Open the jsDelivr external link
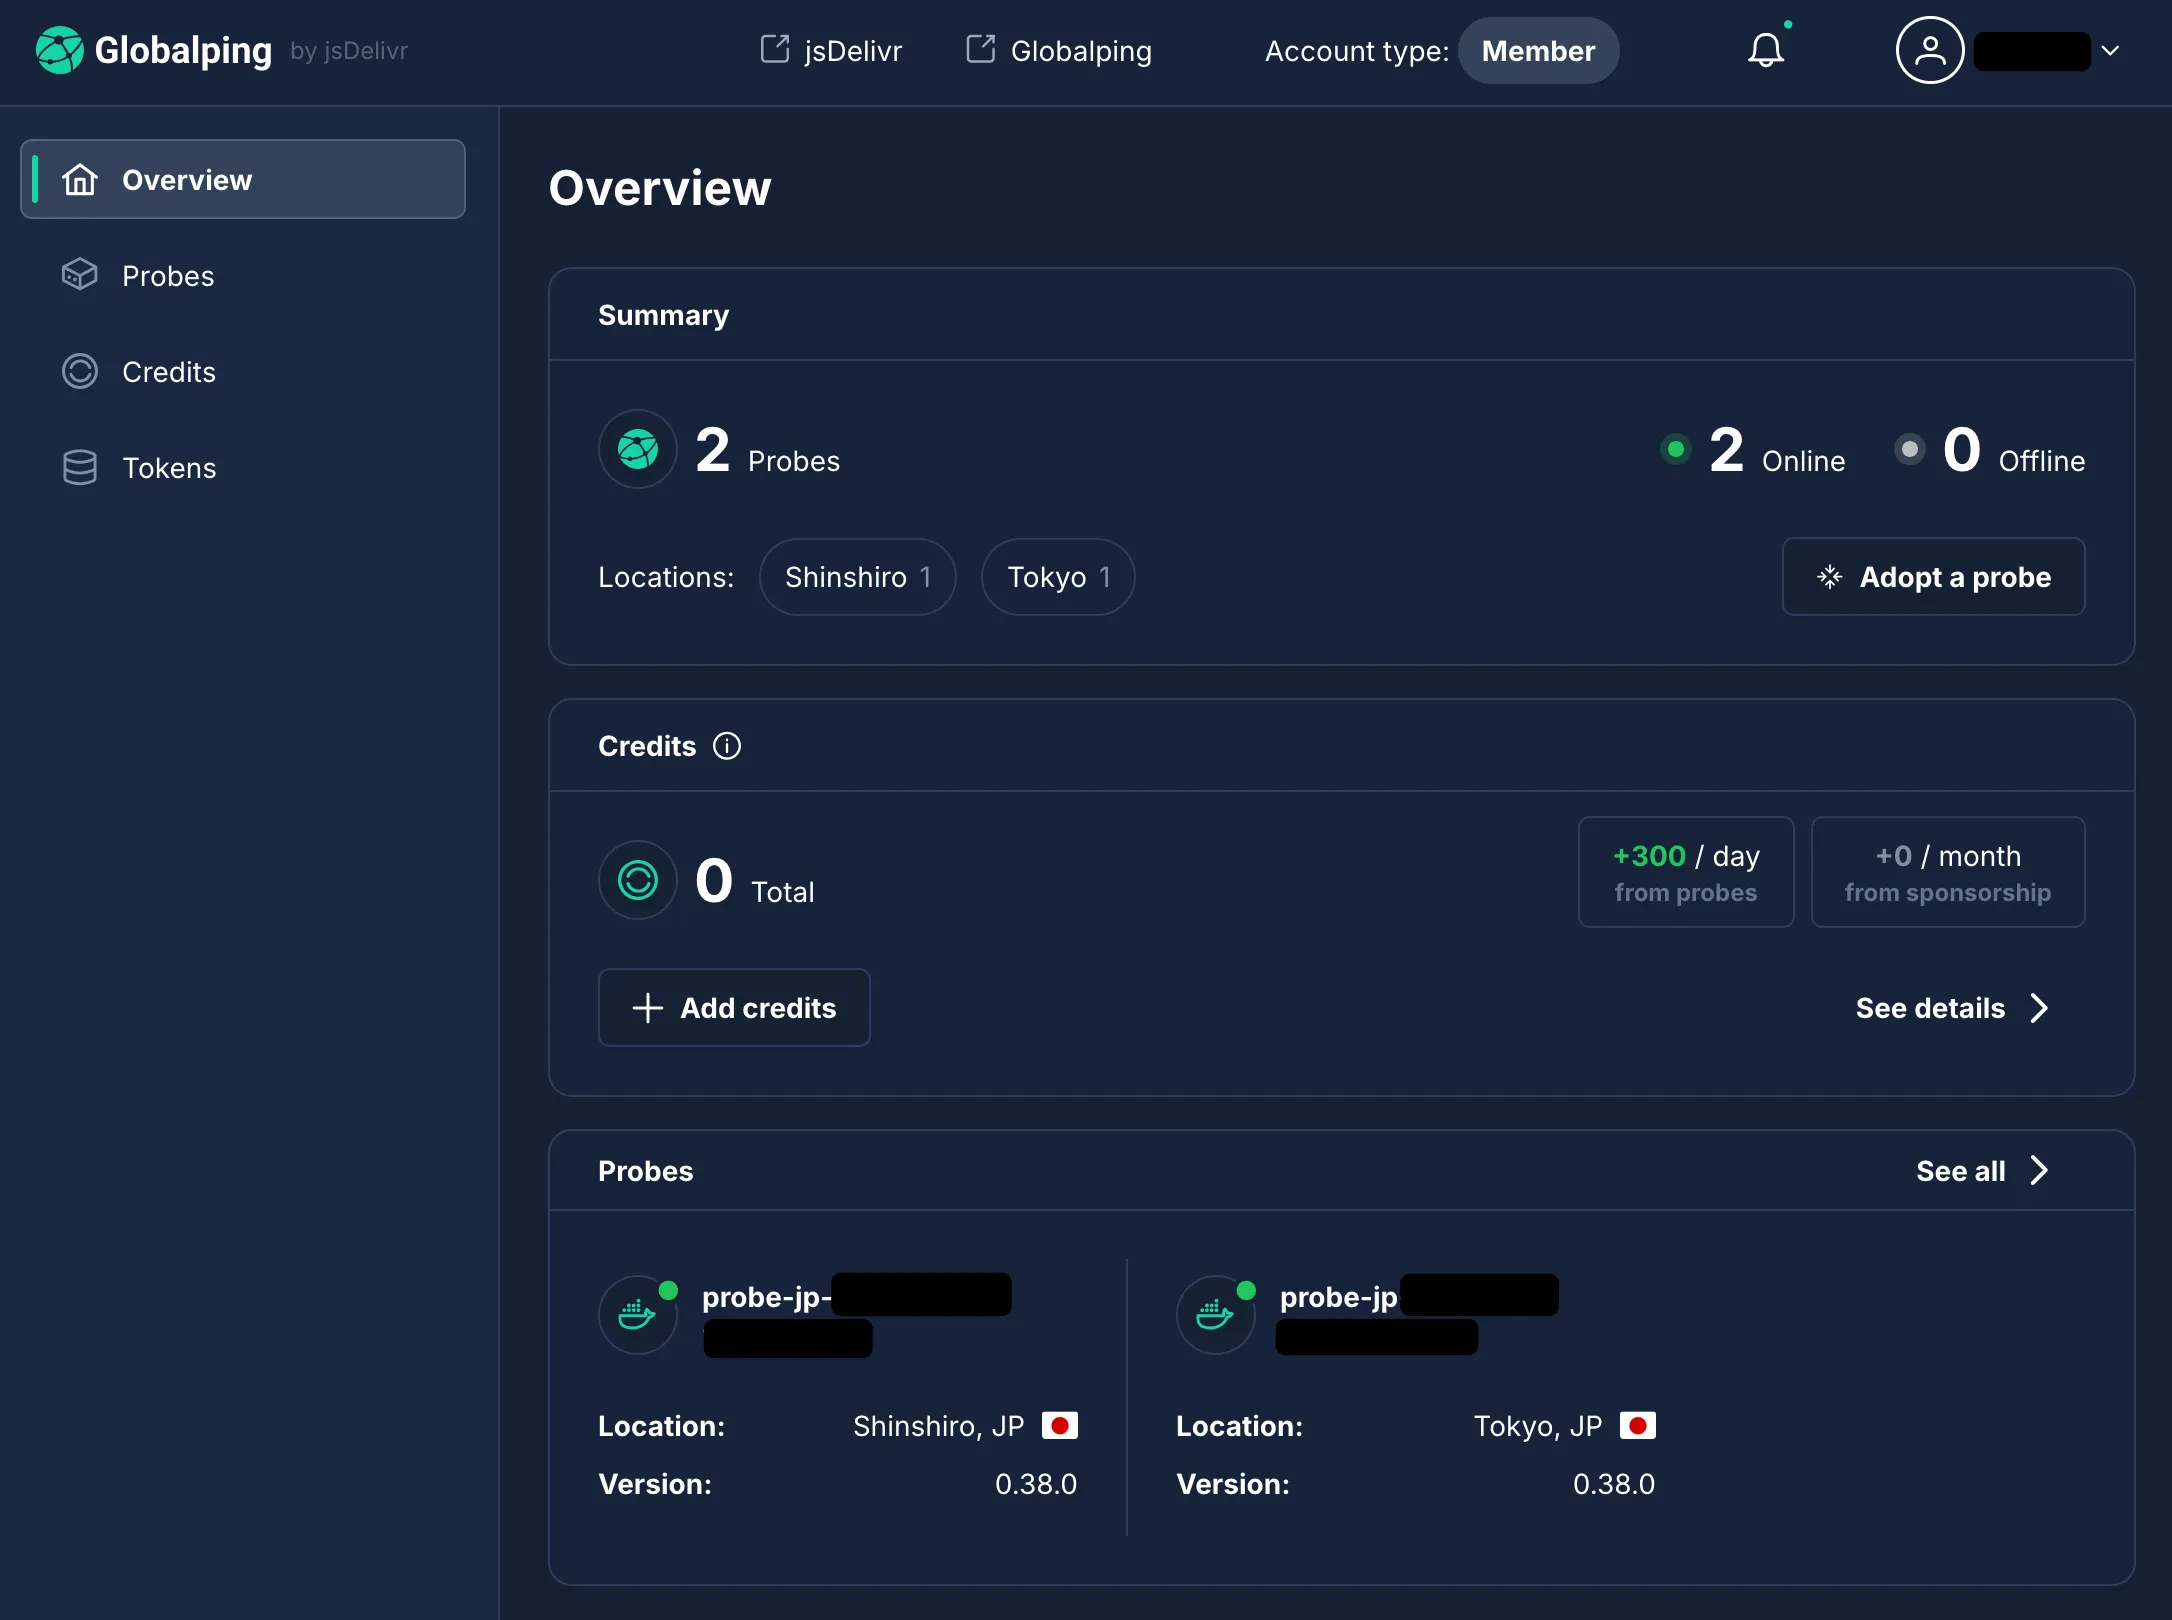This screenshot has height=1620, width=2172. [831, 50]
